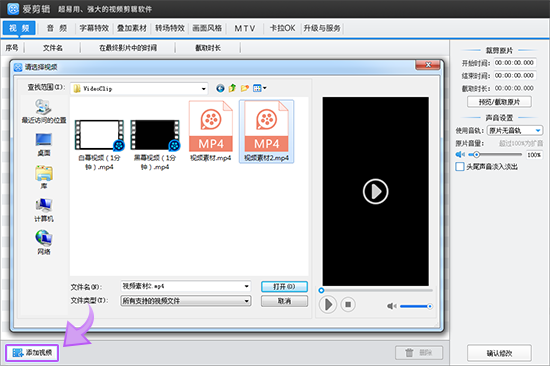Click the 100% volume value field
This screenshot has height=366, width=550.
[x=534, y=155]
